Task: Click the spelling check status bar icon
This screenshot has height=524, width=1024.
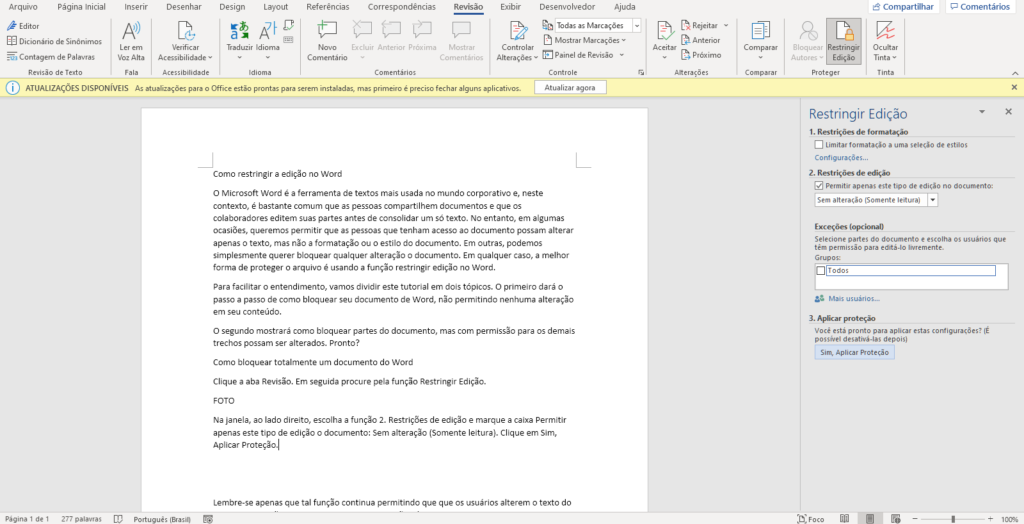Action: tap(118, 519)
